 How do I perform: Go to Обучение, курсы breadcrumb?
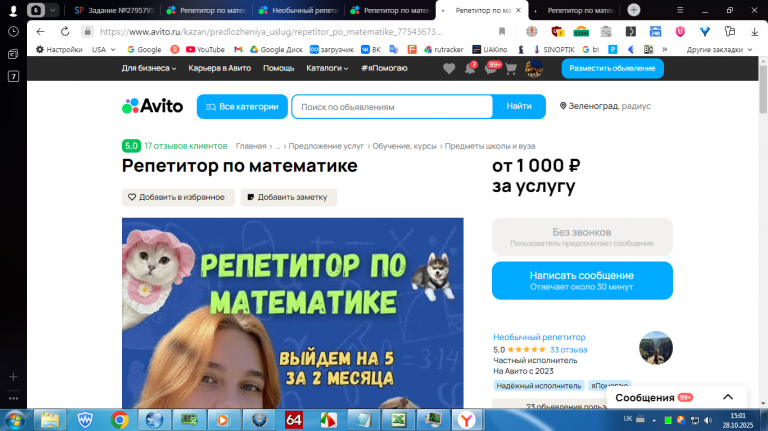[x=404, y=146]
